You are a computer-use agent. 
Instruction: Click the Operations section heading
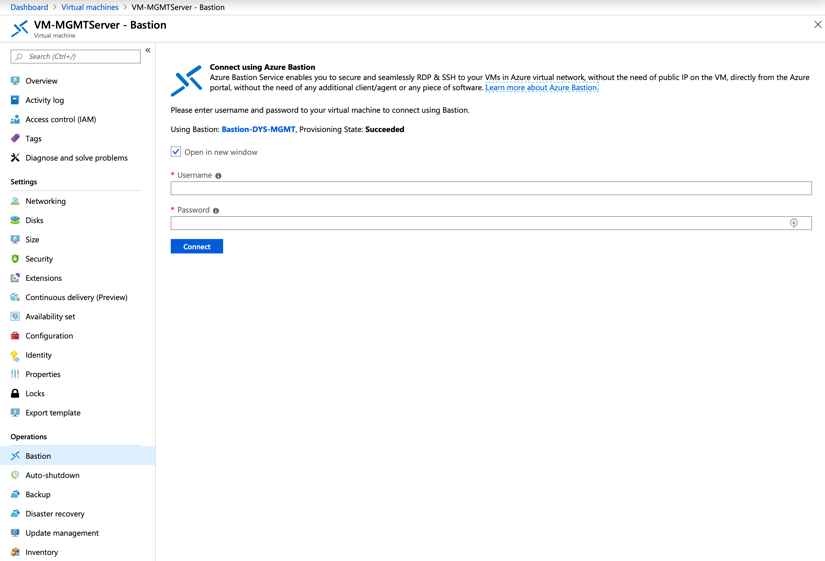(28, 437)
